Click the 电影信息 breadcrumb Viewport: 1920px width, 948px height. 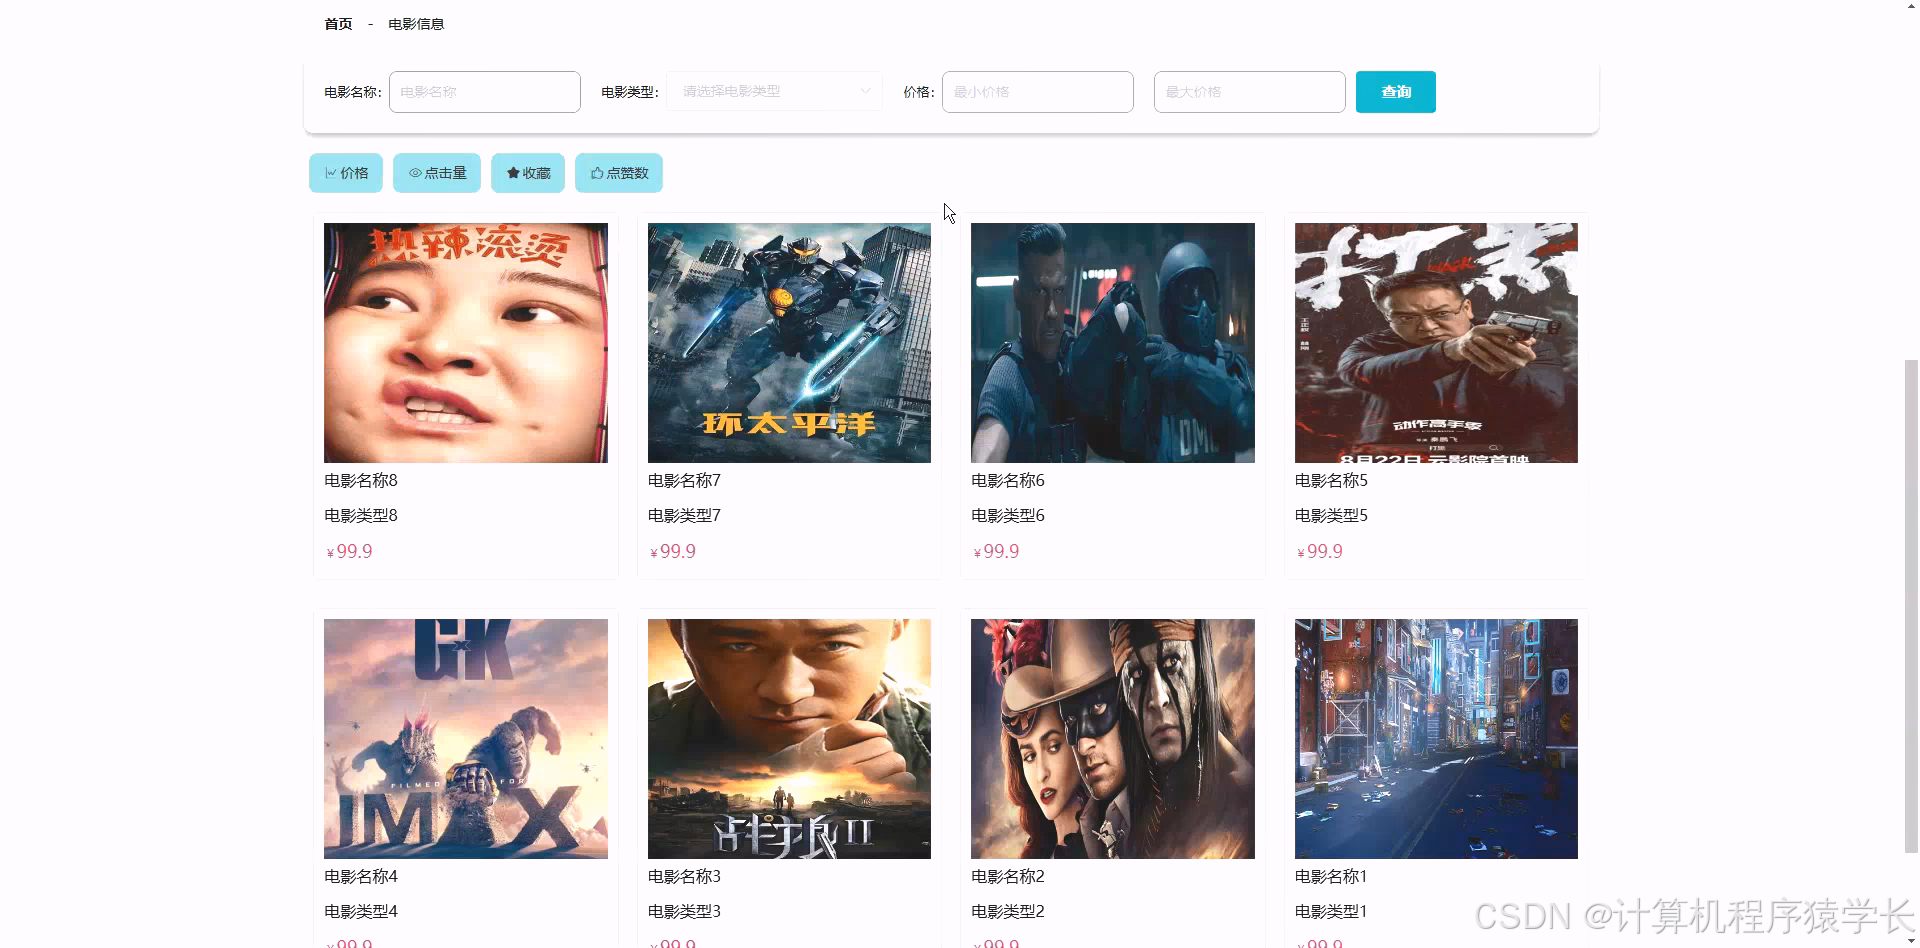(416, 24)
